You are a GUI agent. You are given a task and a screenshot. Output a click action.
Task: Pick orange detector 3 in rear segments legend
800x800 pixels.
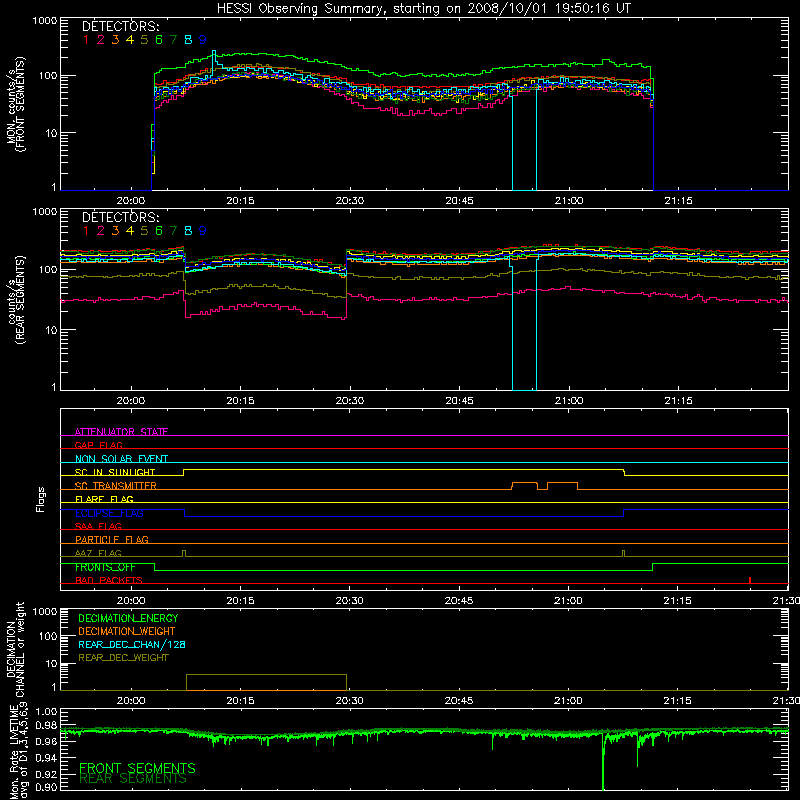(115, 231)
